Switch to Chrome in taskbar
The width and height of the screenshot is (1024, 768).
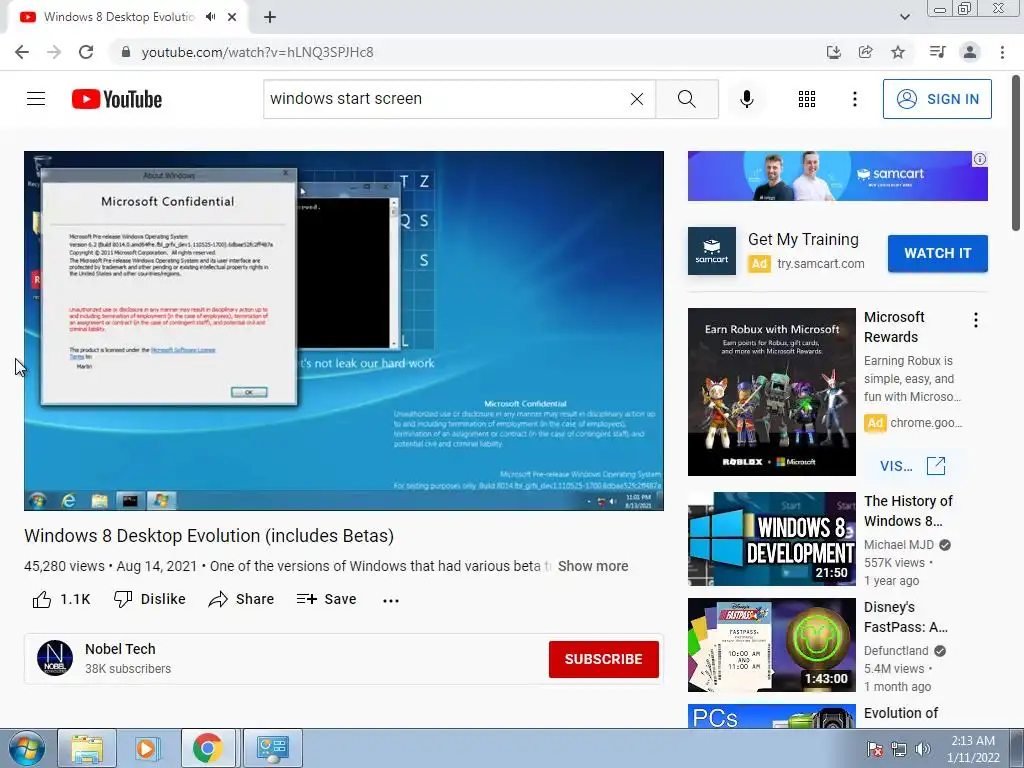tap(208, 748)
